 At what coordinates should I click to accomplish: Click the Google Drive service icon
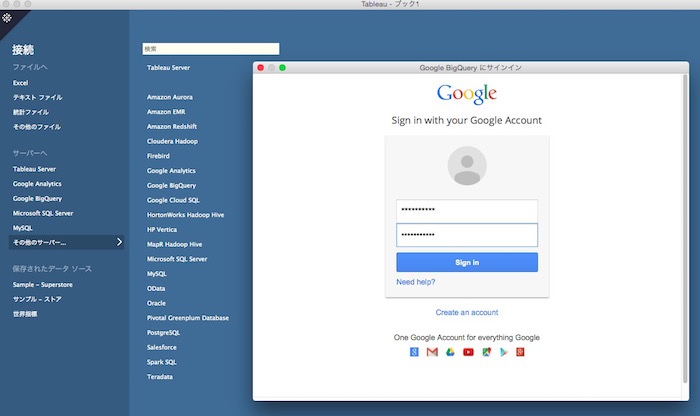pyautogui.click(x=450, y=352)
